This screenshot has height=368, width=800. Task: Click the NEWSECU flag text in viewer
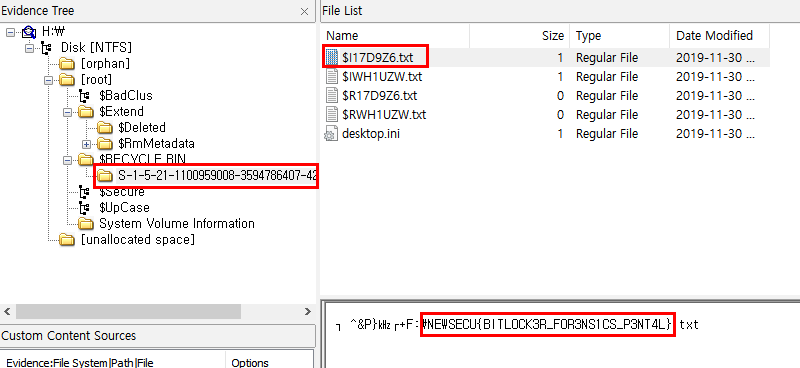pos(548,324)
